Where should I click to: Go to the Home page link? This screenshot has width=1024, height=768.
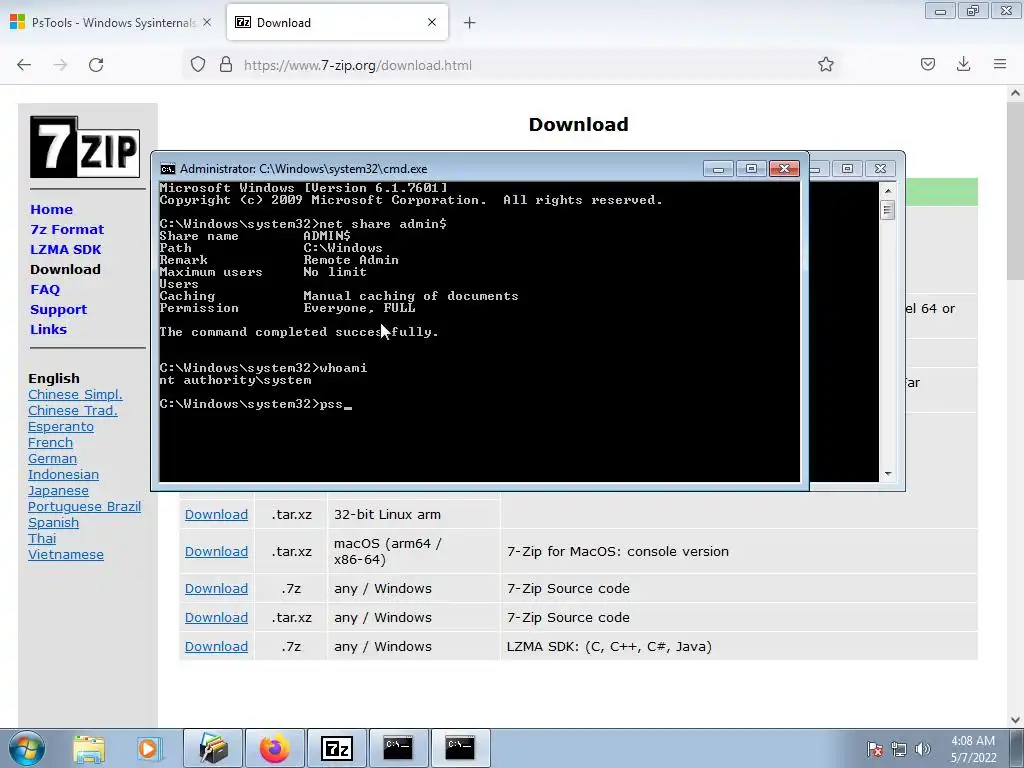click(52, 210)
